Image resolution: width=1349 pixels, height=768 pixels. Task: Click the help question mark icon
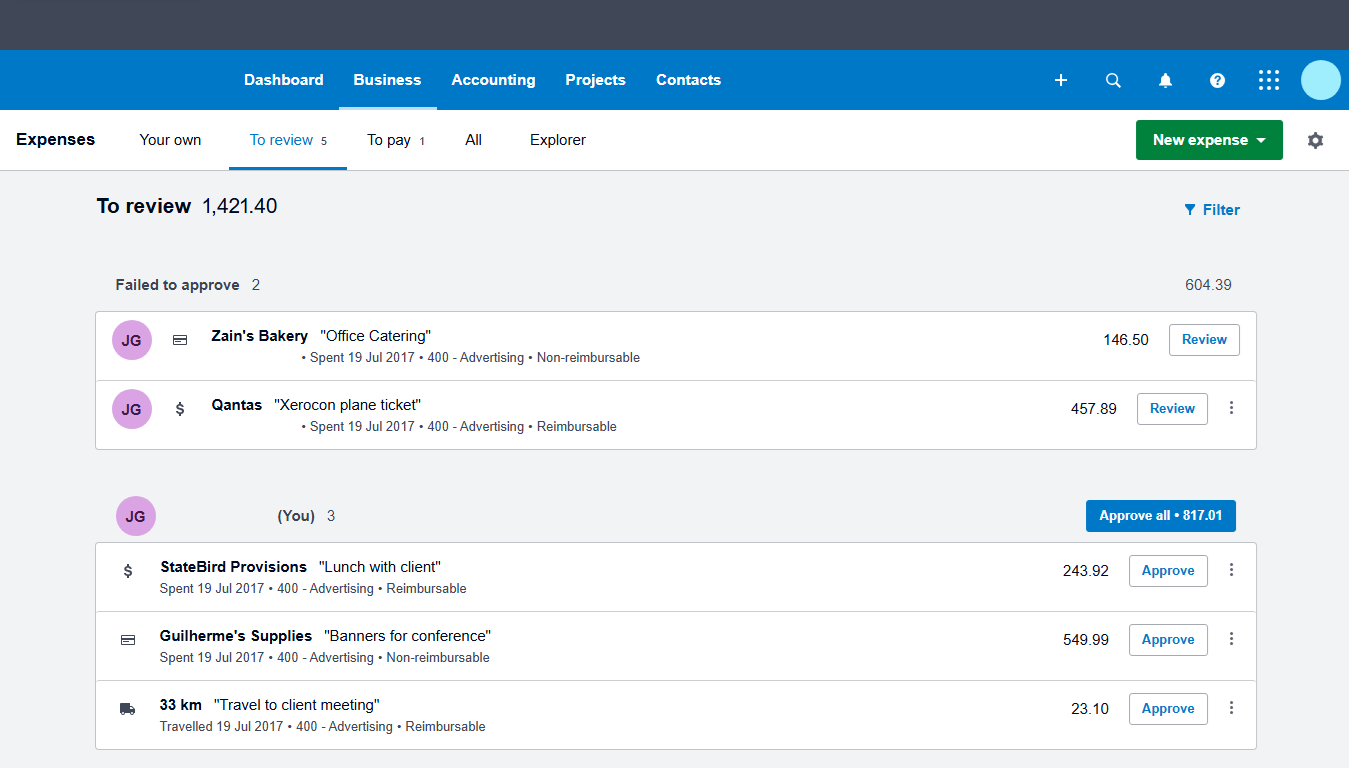click(1217, 80)
